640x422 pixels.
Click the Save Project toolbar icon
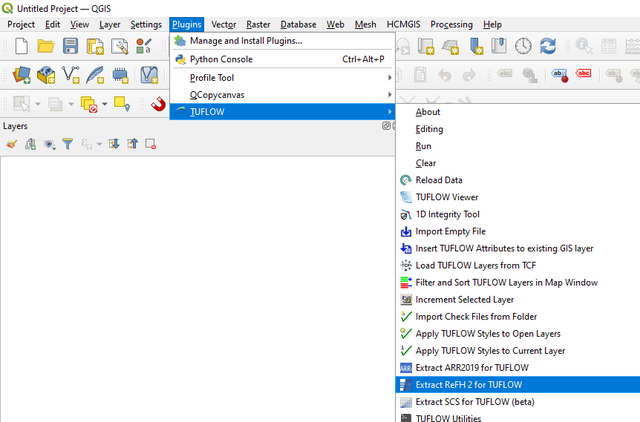pos(70,46)
